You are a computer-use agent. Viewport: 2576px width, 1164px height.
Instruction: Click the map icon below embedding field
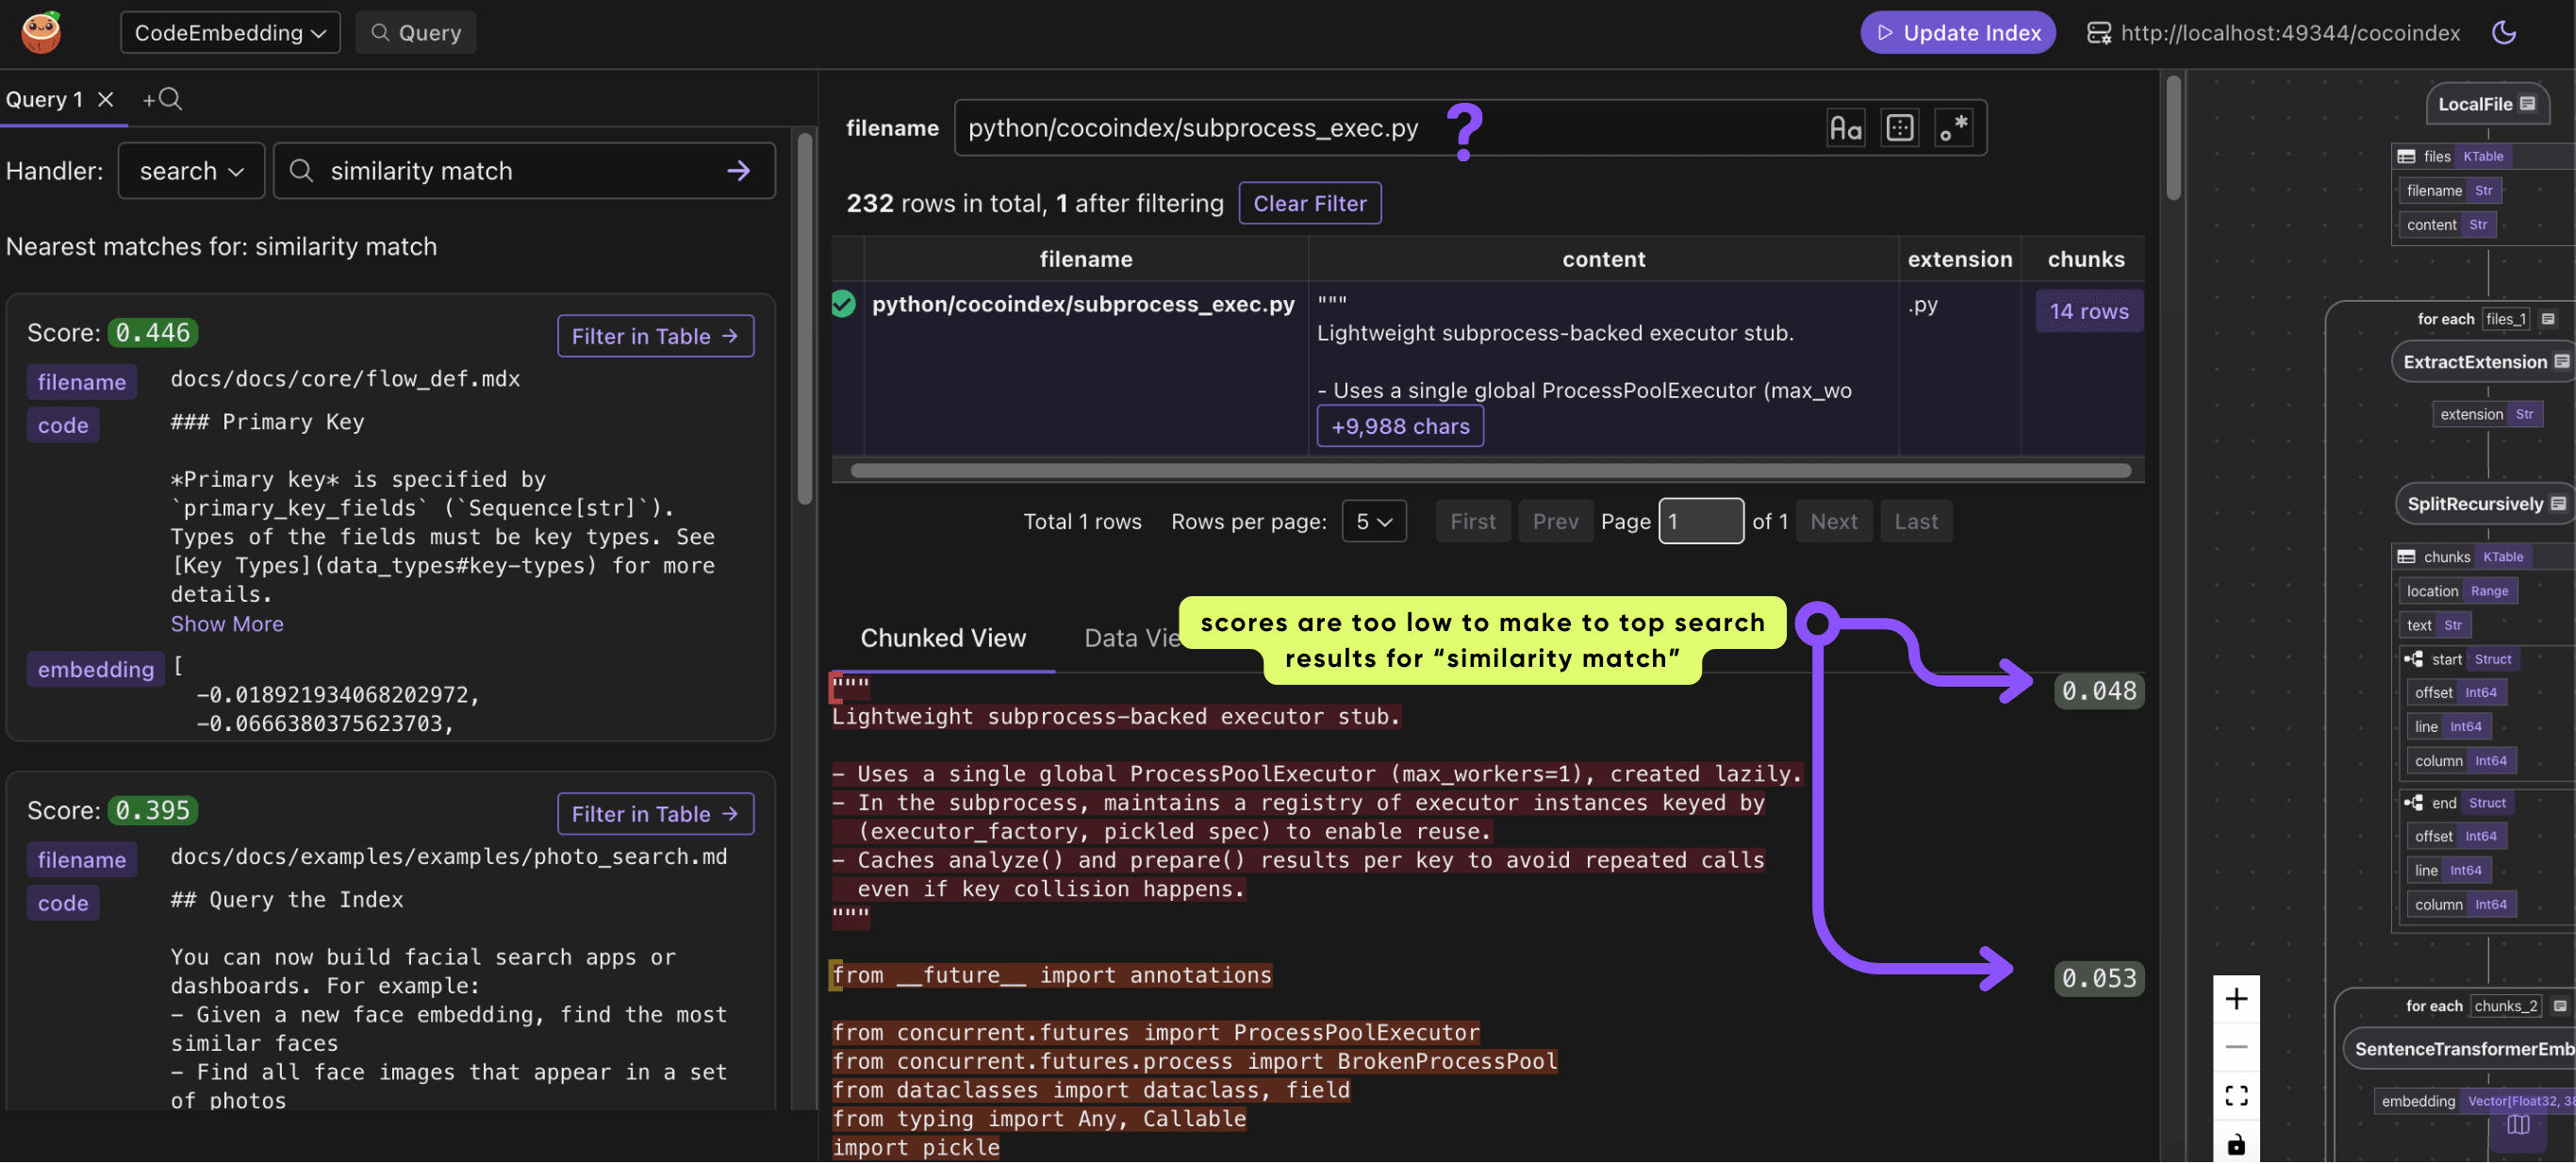tap(2518, 1125)
